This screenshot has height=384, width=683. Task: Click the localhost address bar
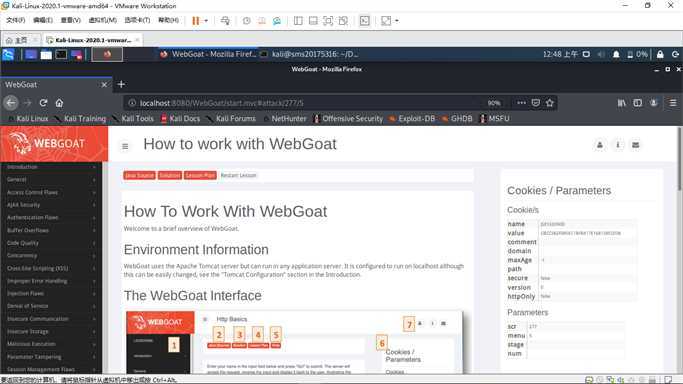point(305,103)
